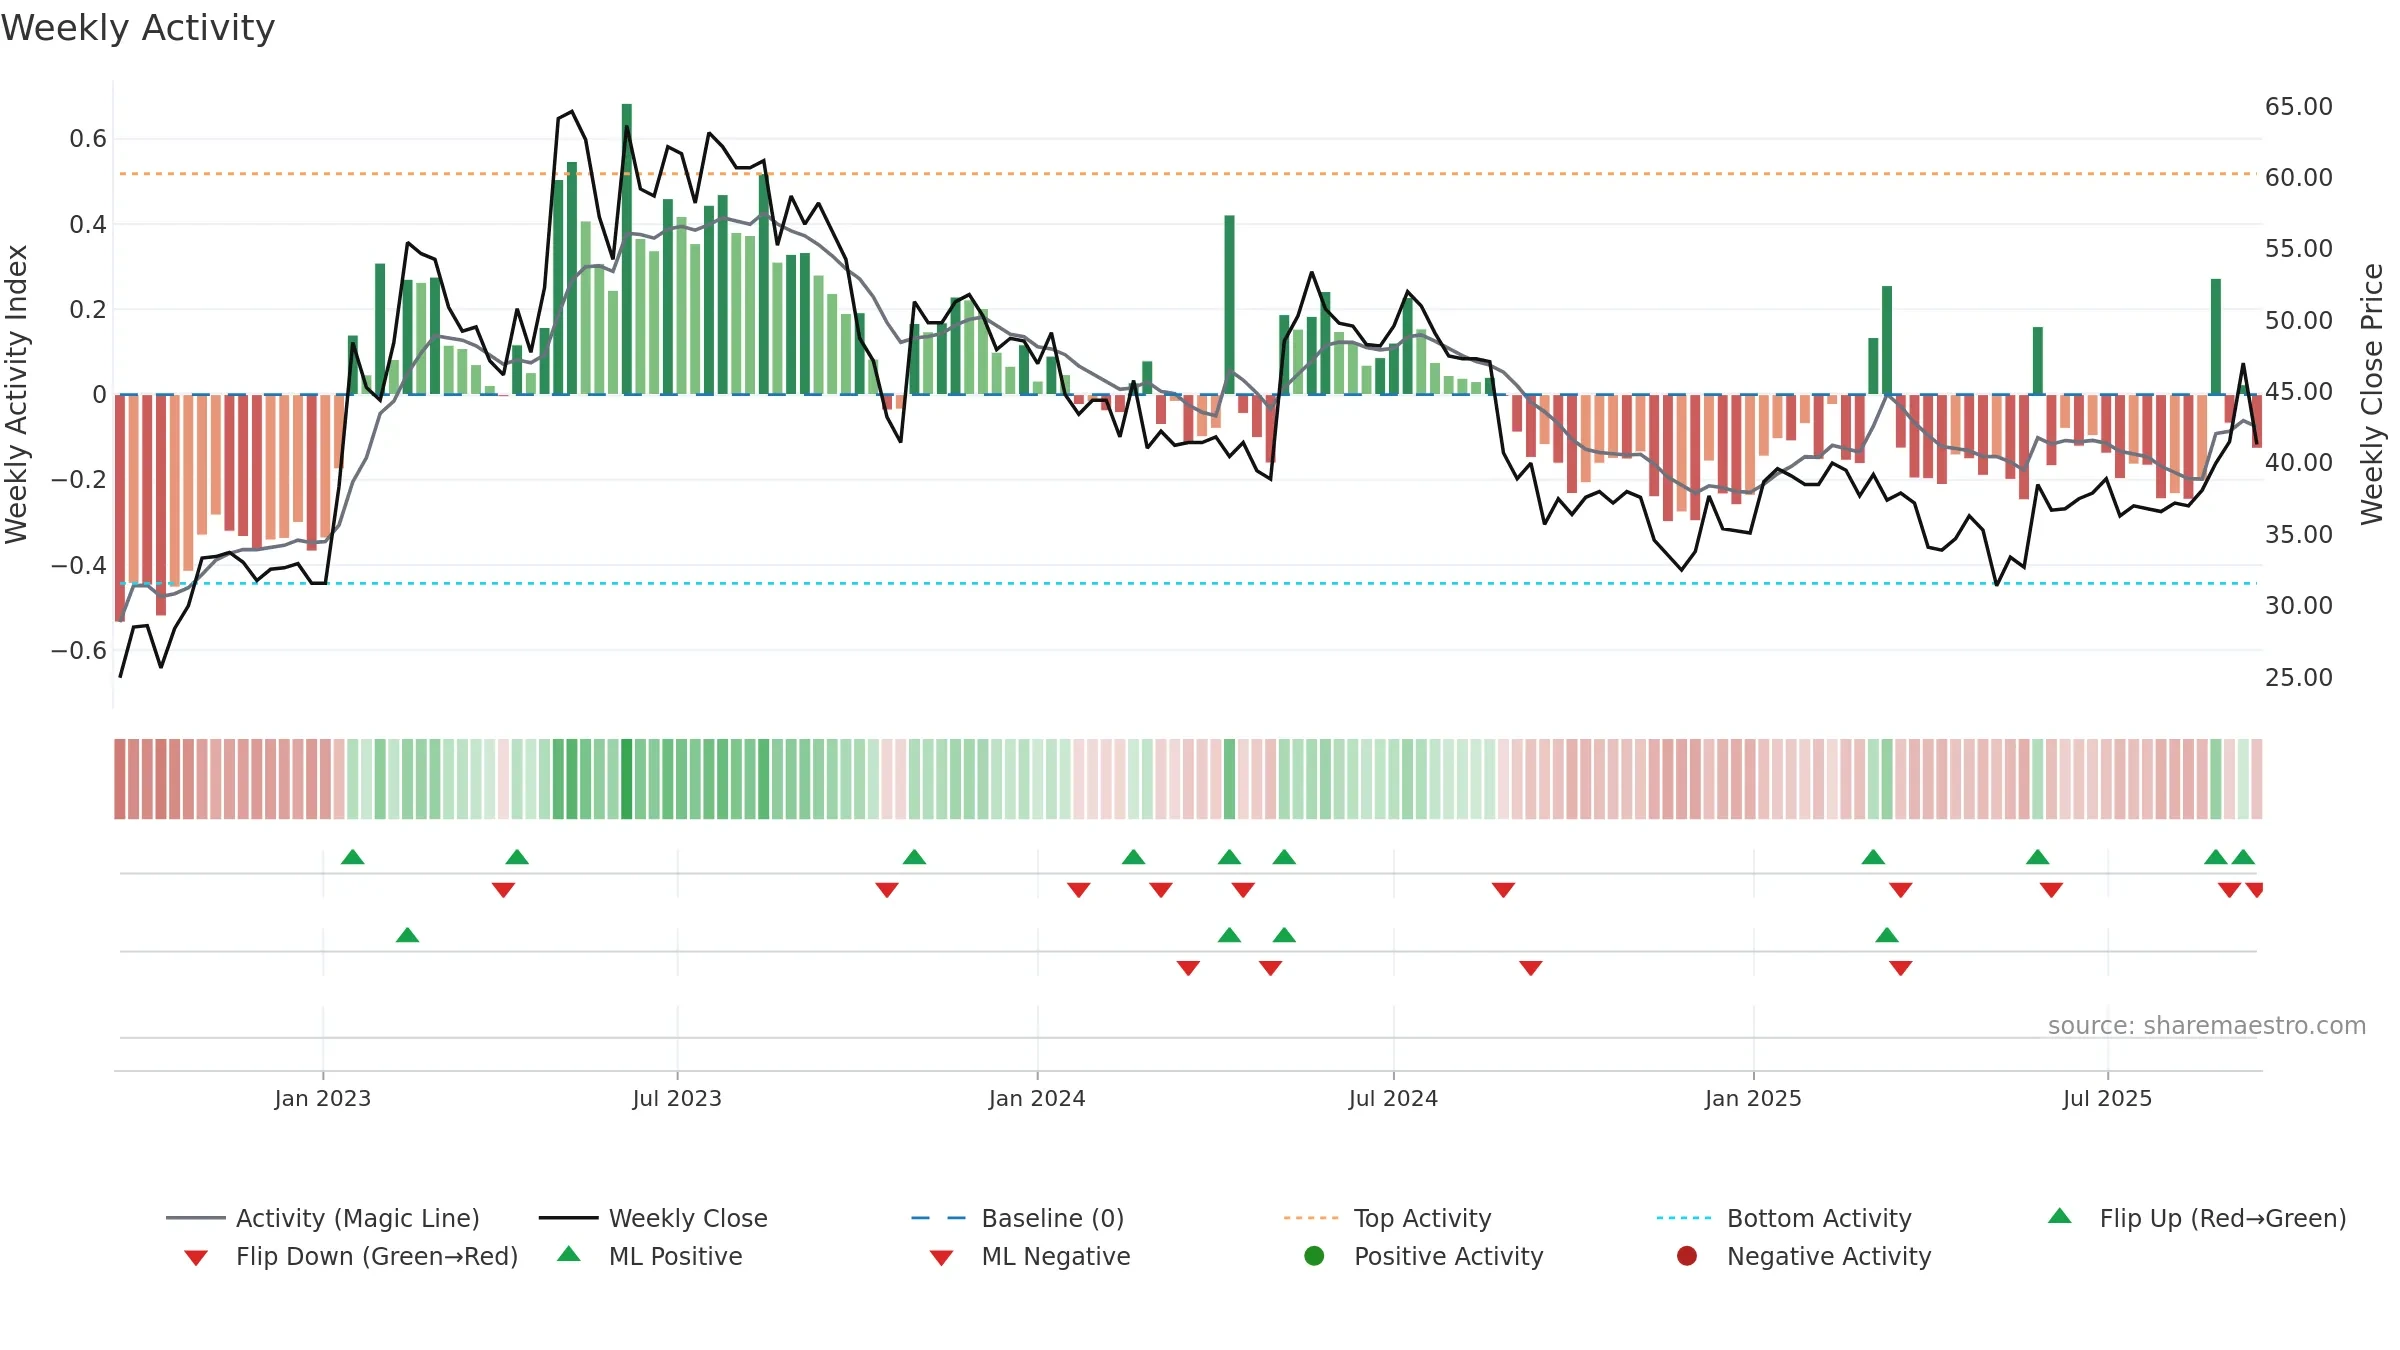Click the 0.2 left axis tick label
The image size is (2400, 1350).
(x=88, y=310)
